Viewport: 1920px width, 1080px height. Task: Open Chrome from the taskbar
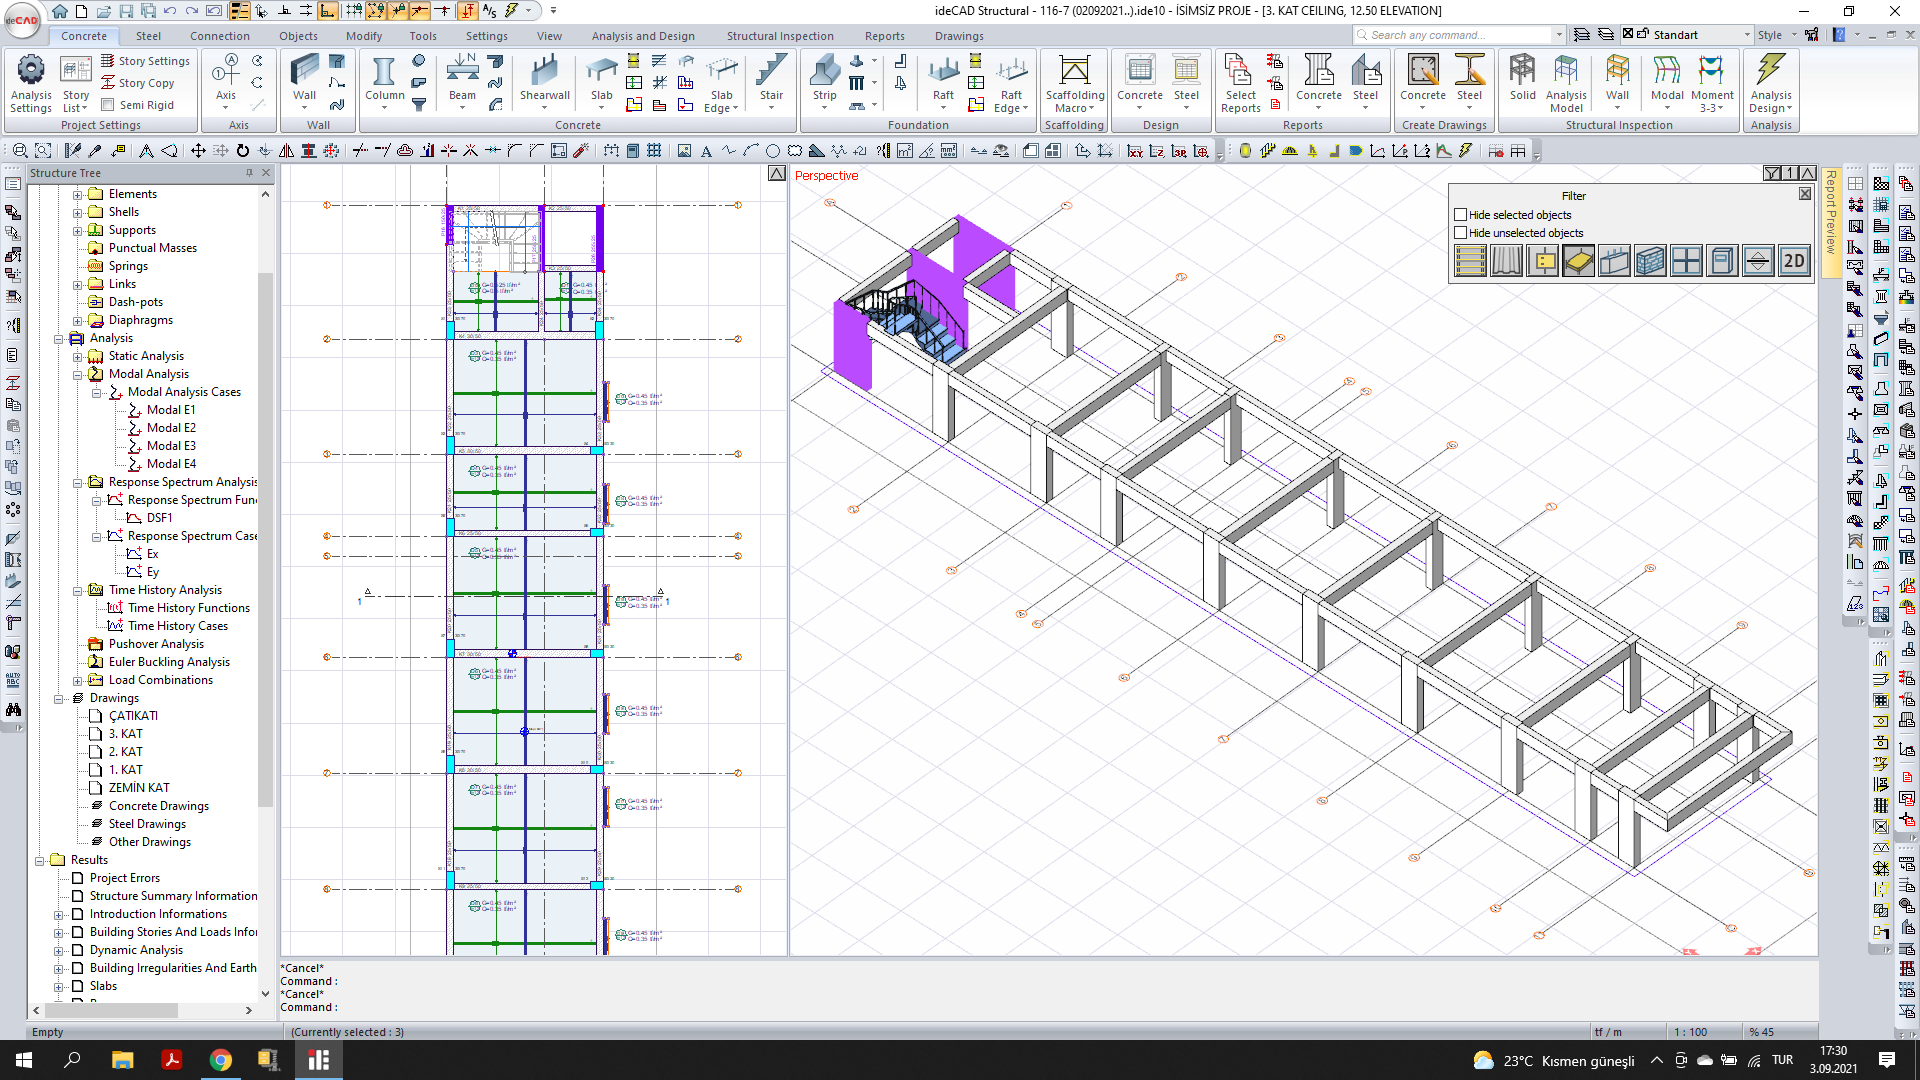click(220, 1060)
